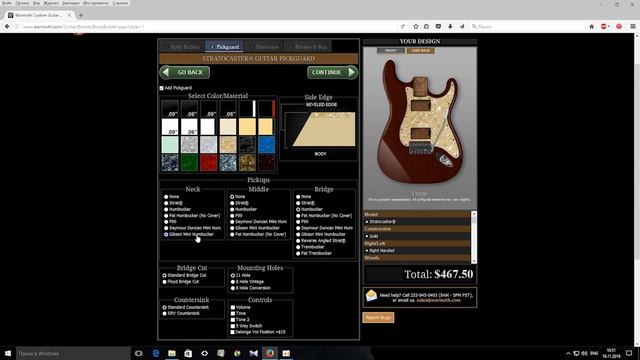Reload the page with the refresh icon
Screen dimensions: 640x360
pos(402,26)
